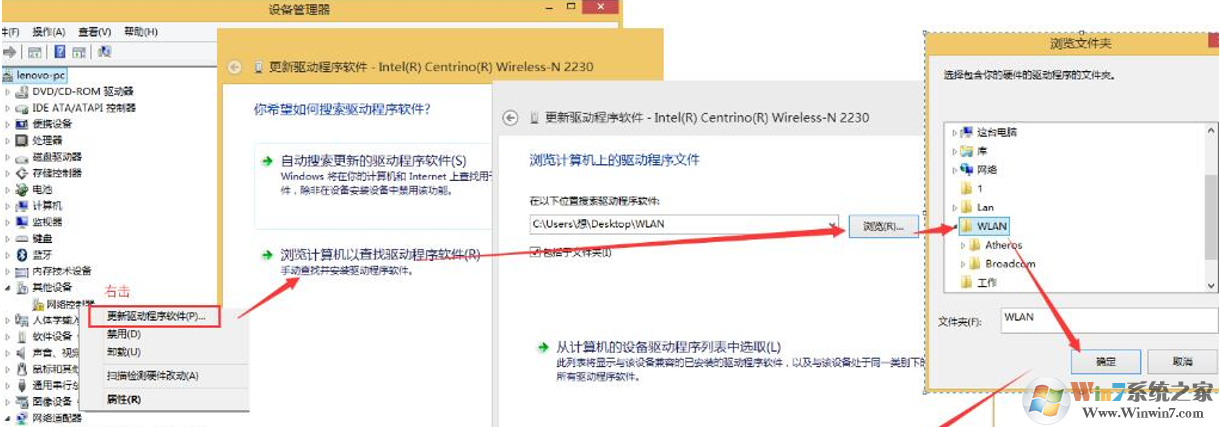
Task: Open the 查看(V) menu
Action: (x=94, y=32)
